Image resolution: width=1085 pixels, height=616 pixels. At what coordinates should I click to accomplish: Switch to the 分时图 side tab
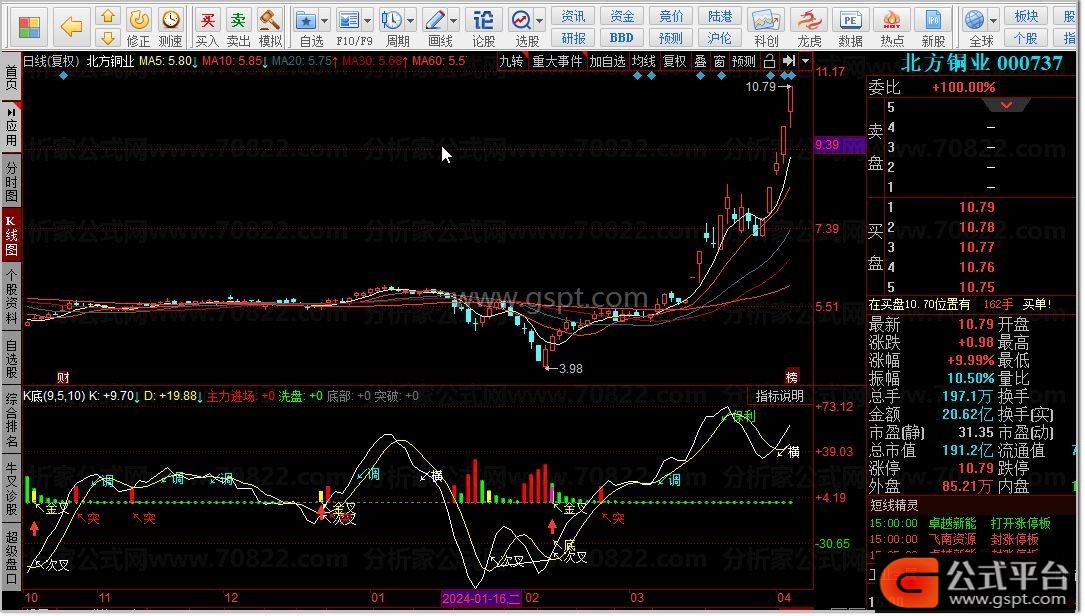pyautogui.click(x=11, y=181)
